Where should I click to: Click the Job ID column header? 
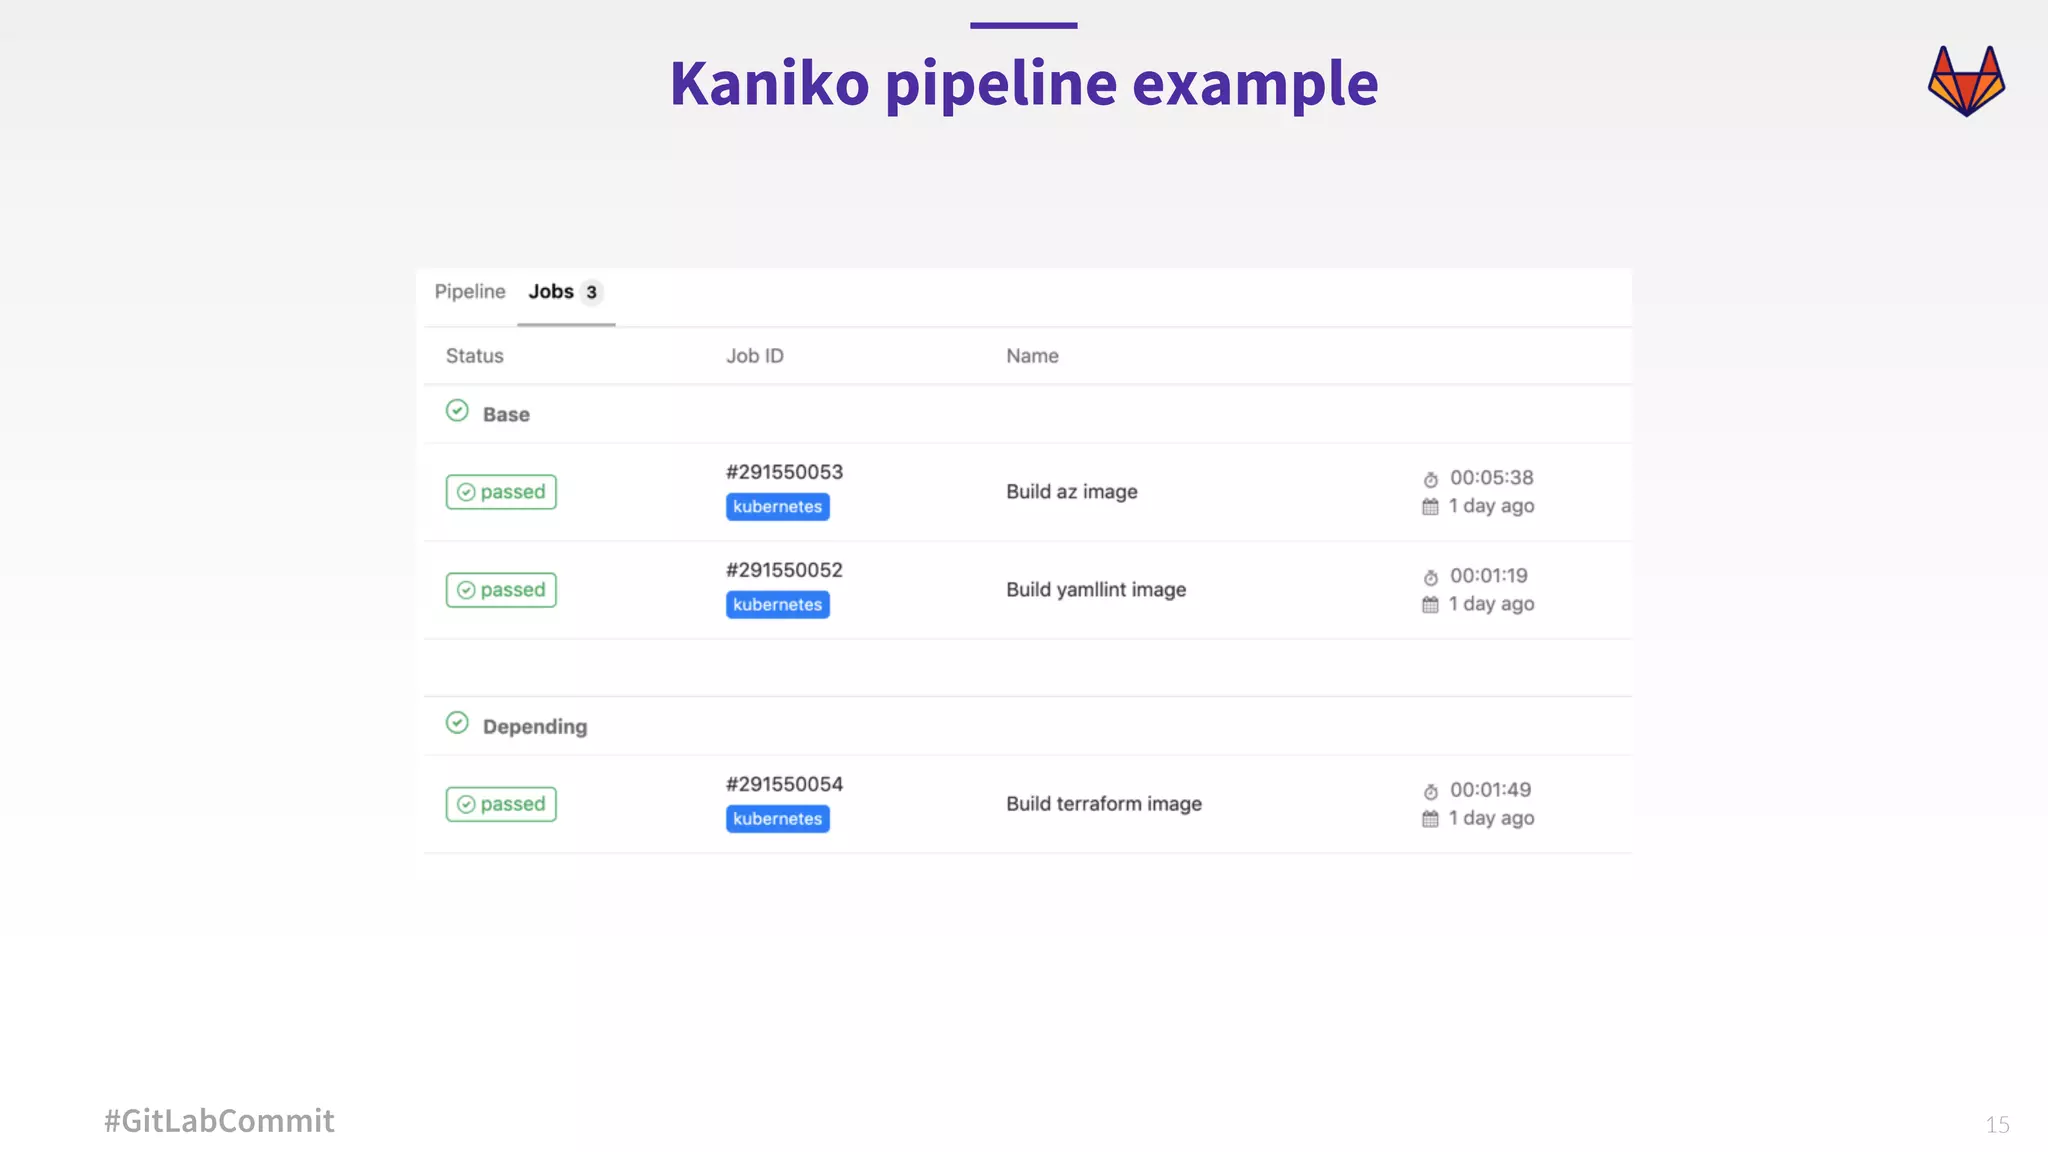[755, 356]
